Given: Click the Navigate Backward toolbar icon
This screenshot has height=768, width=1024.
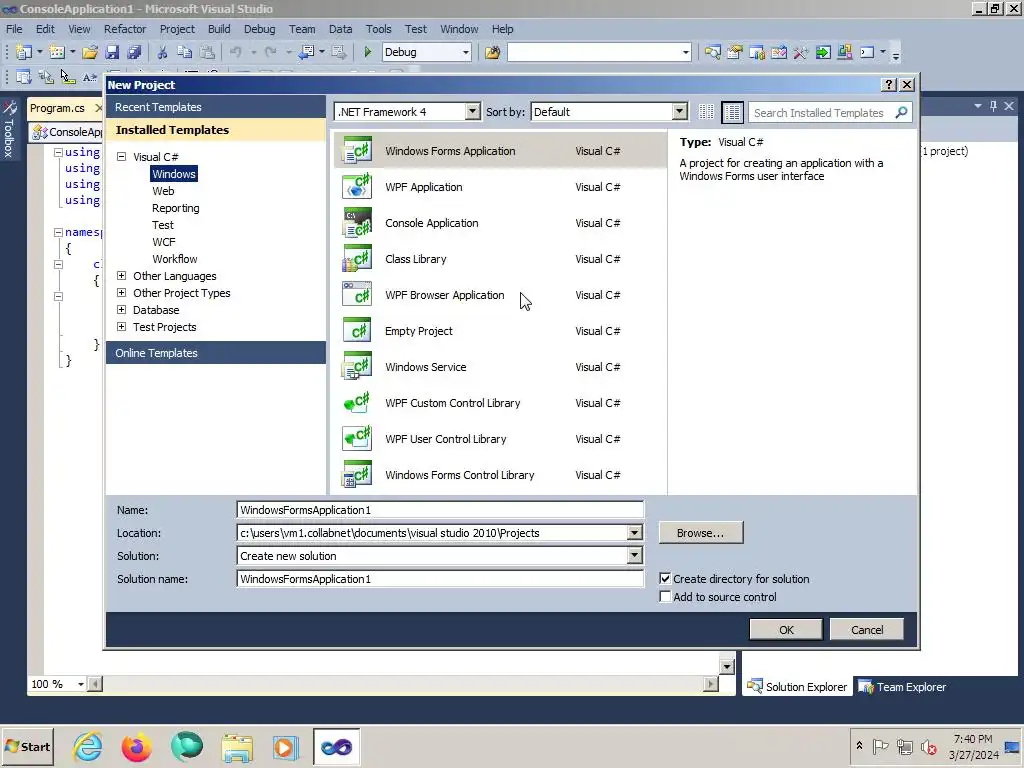Looking at the screenshot, I should pos(306,52).
